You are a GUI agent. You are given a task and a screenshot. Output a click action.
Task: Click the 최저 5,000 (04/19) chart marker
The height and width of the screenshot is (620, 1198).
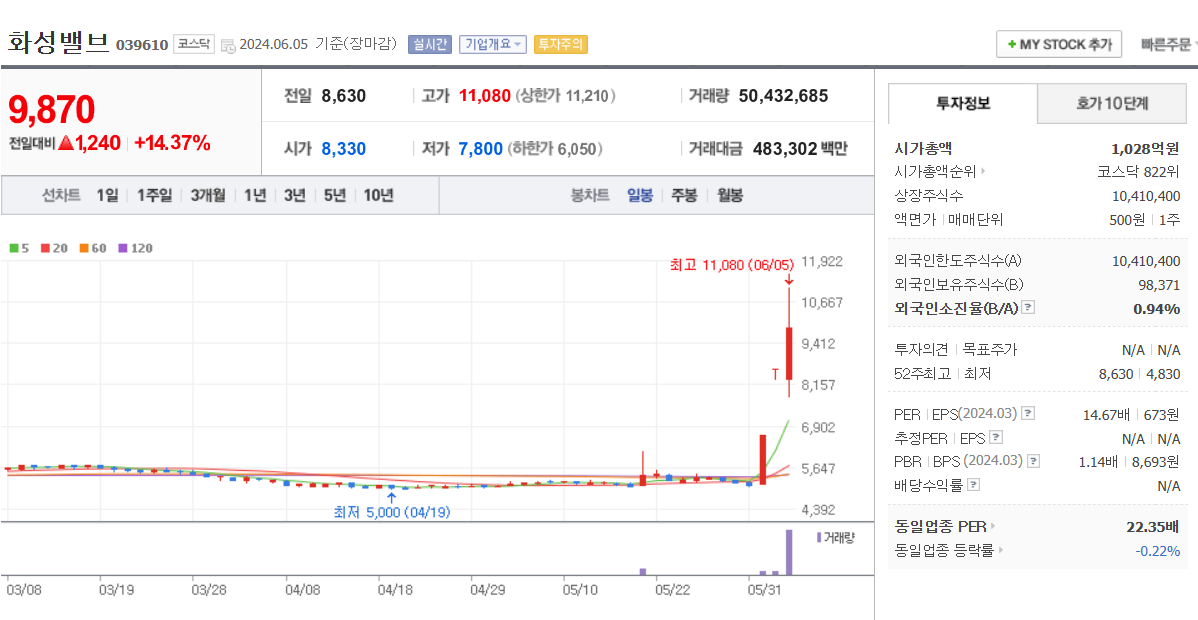click(392, 512)
